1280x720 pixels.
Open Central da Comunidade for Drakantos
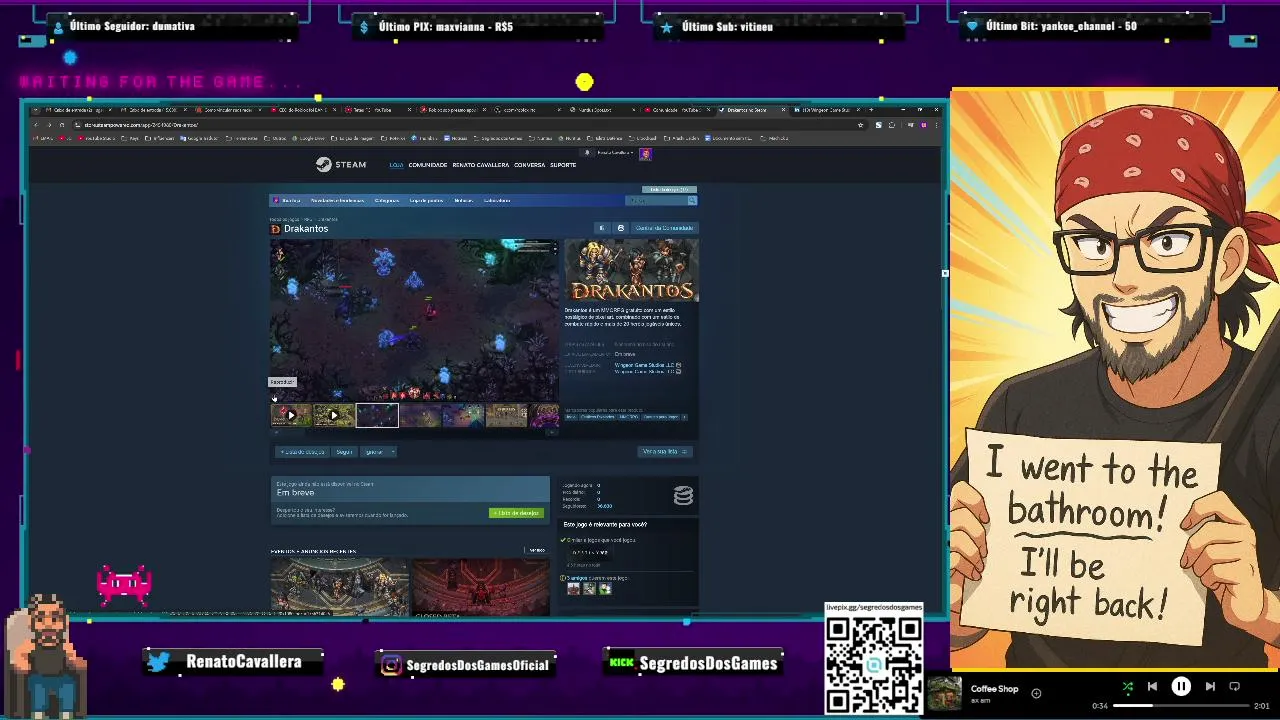point(663,228)
